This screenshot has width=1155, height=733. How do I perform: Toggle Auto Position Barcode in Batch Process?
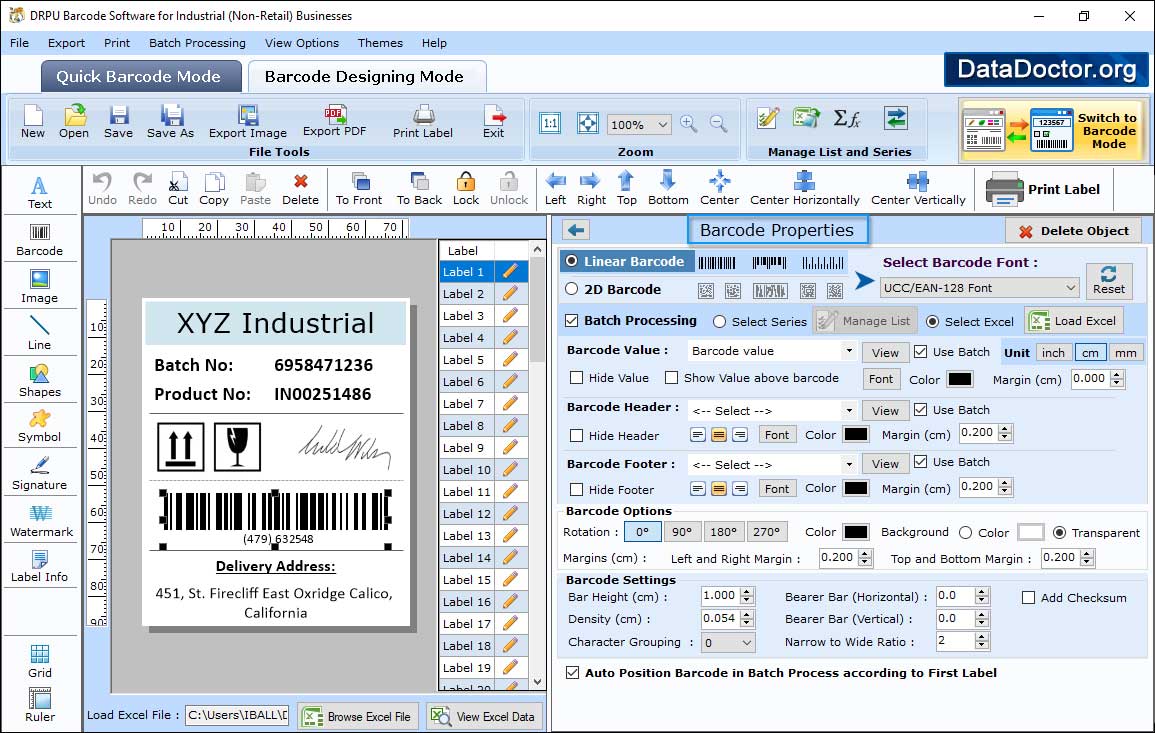tap(572, 673)
